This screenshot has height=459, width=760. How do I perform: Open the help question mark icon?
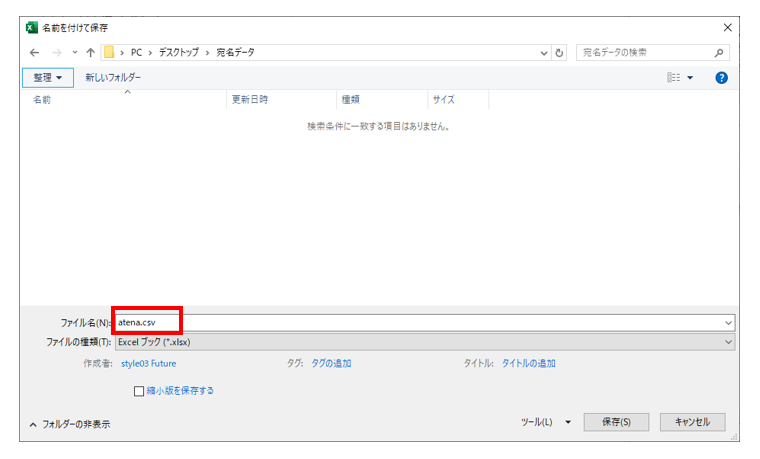tap(721, 77)
